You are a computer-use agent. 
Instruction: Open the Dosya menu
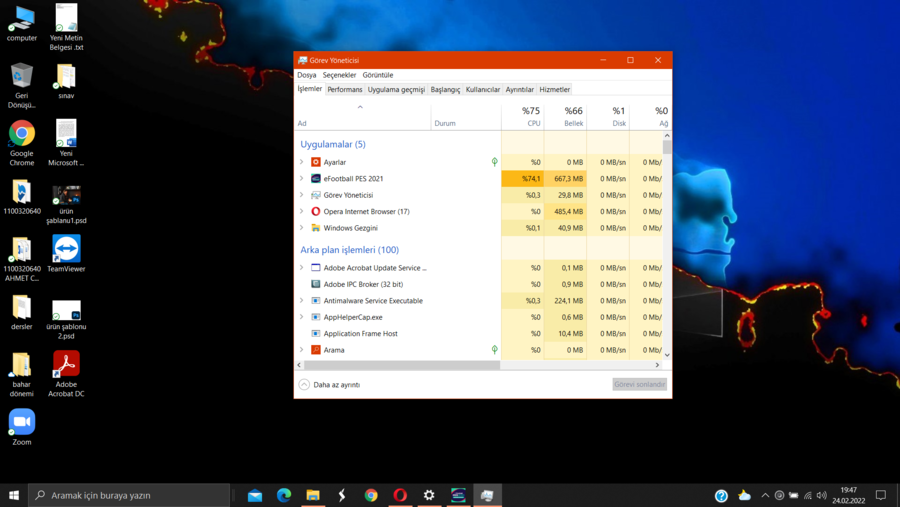point(307,75)
